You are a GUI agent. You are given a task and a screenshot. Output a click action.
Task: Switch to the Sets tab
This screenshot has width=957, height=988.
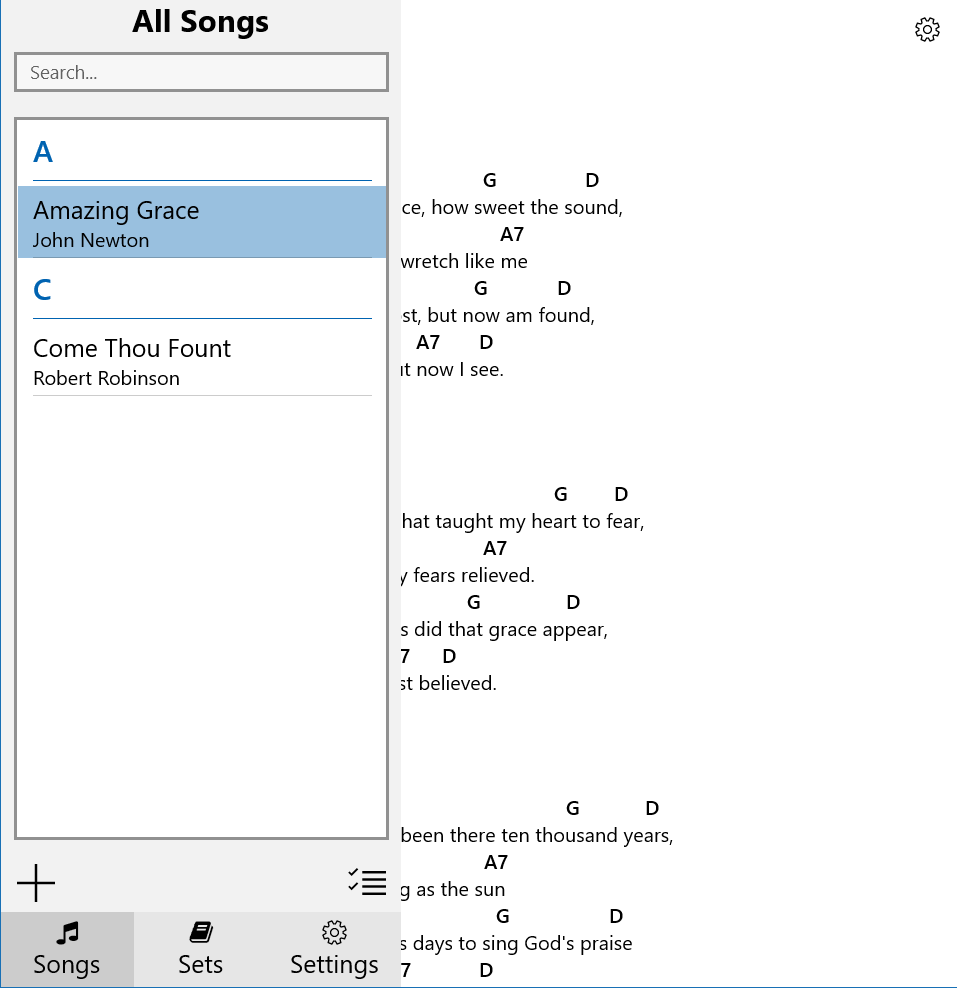coord(200,948)
